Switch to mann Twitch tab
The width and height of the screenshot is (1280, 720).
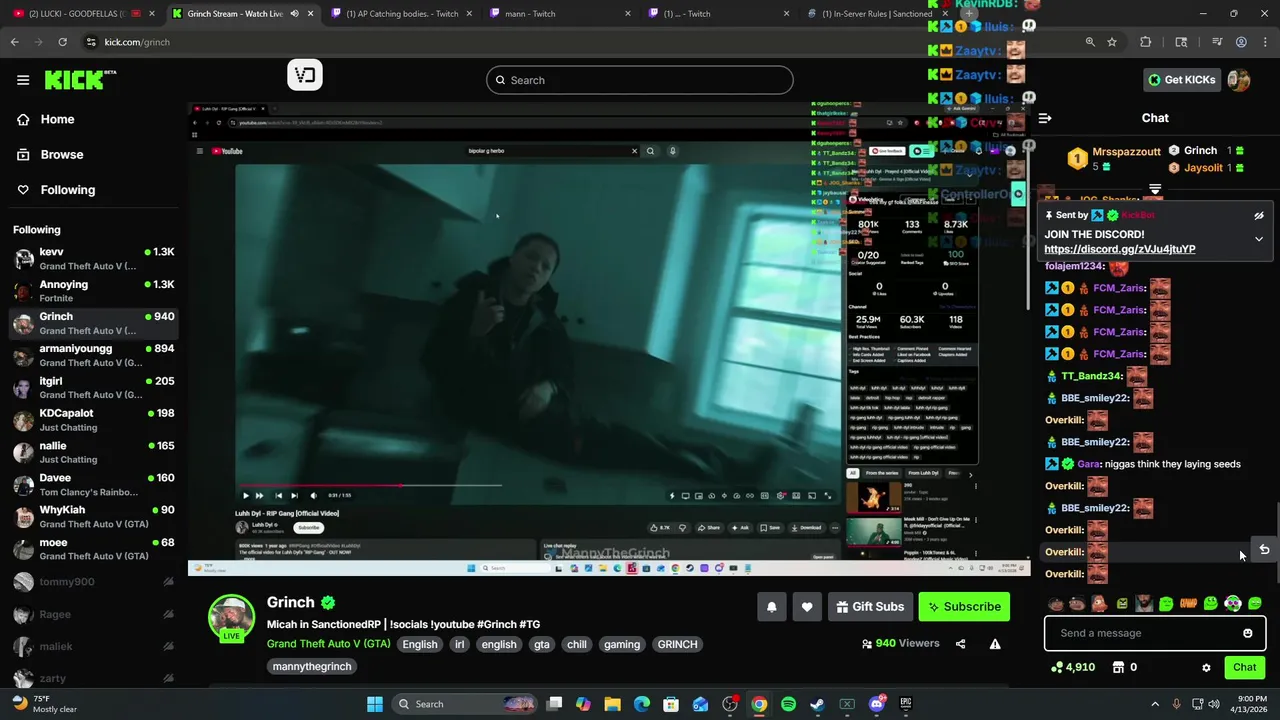(x=560, y=14)
